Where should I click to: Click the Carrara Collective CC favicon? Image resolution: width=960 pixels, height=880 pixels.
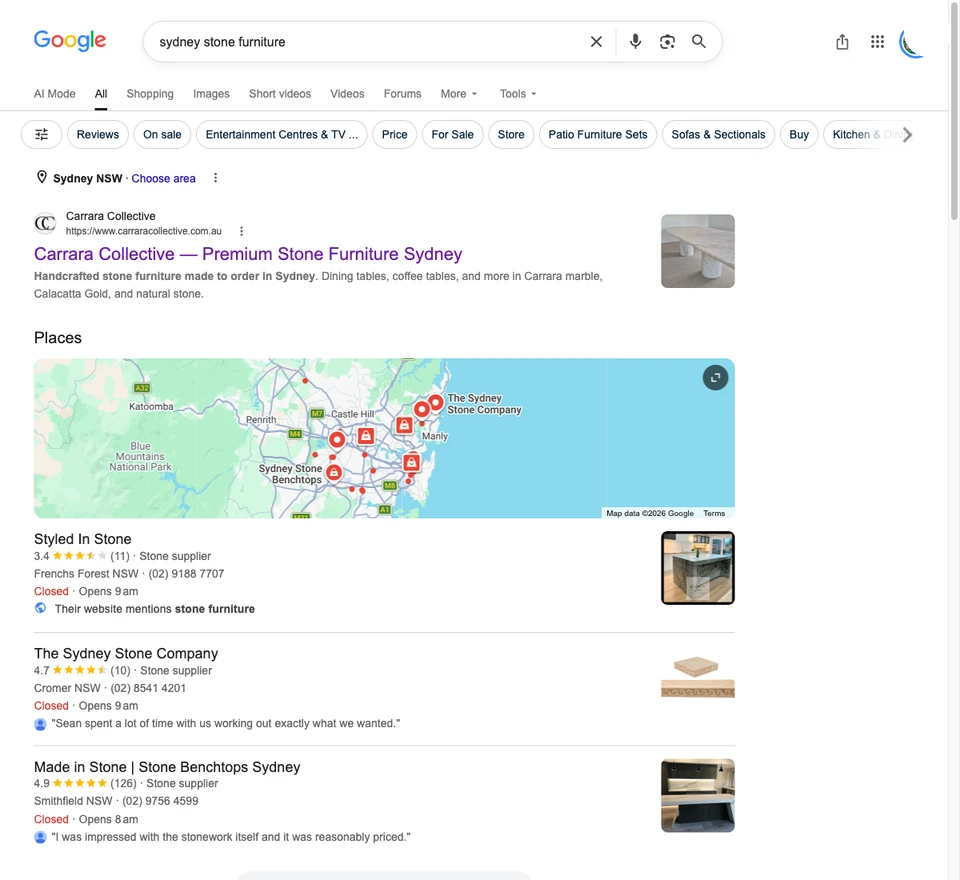[45, 223]
